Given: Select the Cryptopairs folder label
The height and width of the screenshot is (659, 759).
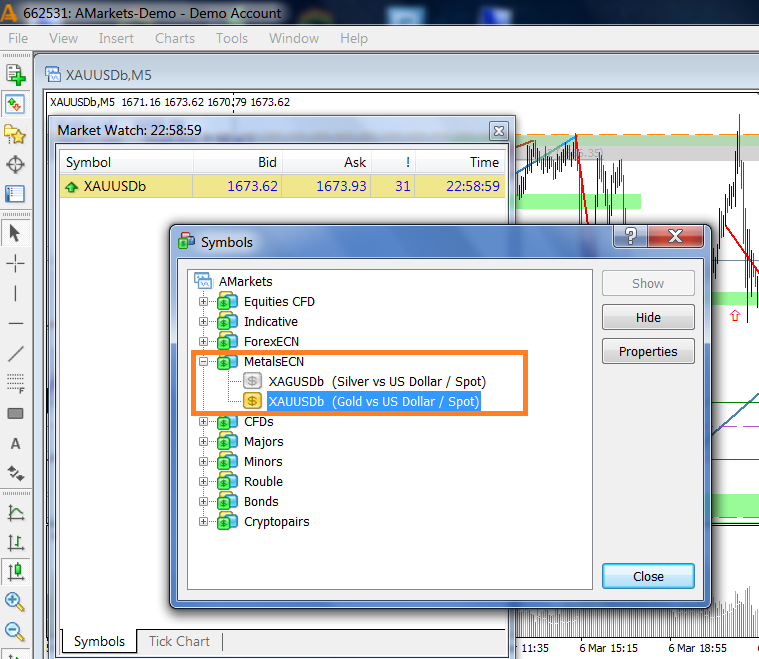Looking at the screenshot, I should click(x=276, y=521).
